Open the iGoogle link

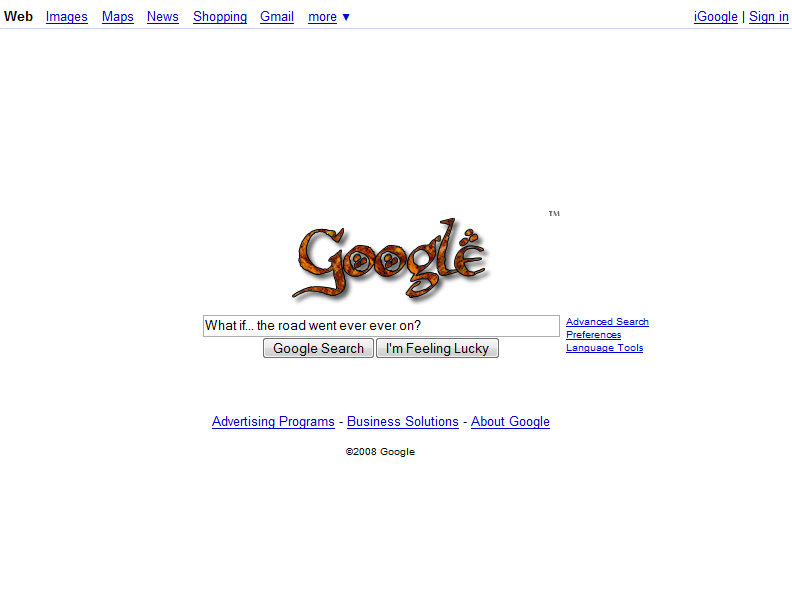click(x=716, y=17)
